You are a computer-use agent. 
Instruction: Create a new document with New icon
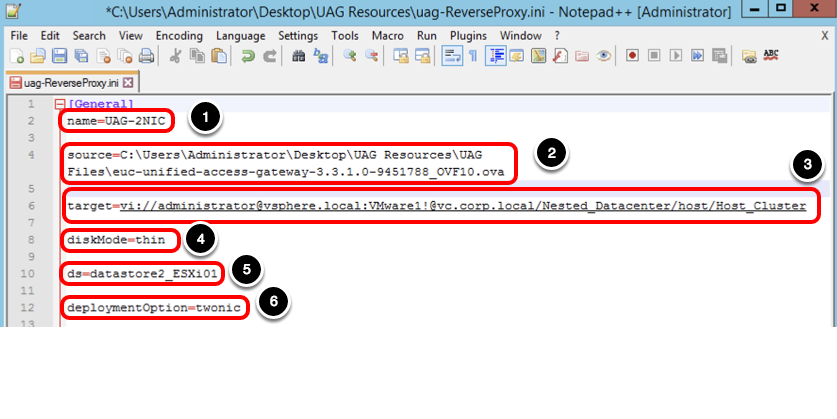(17, 56)
